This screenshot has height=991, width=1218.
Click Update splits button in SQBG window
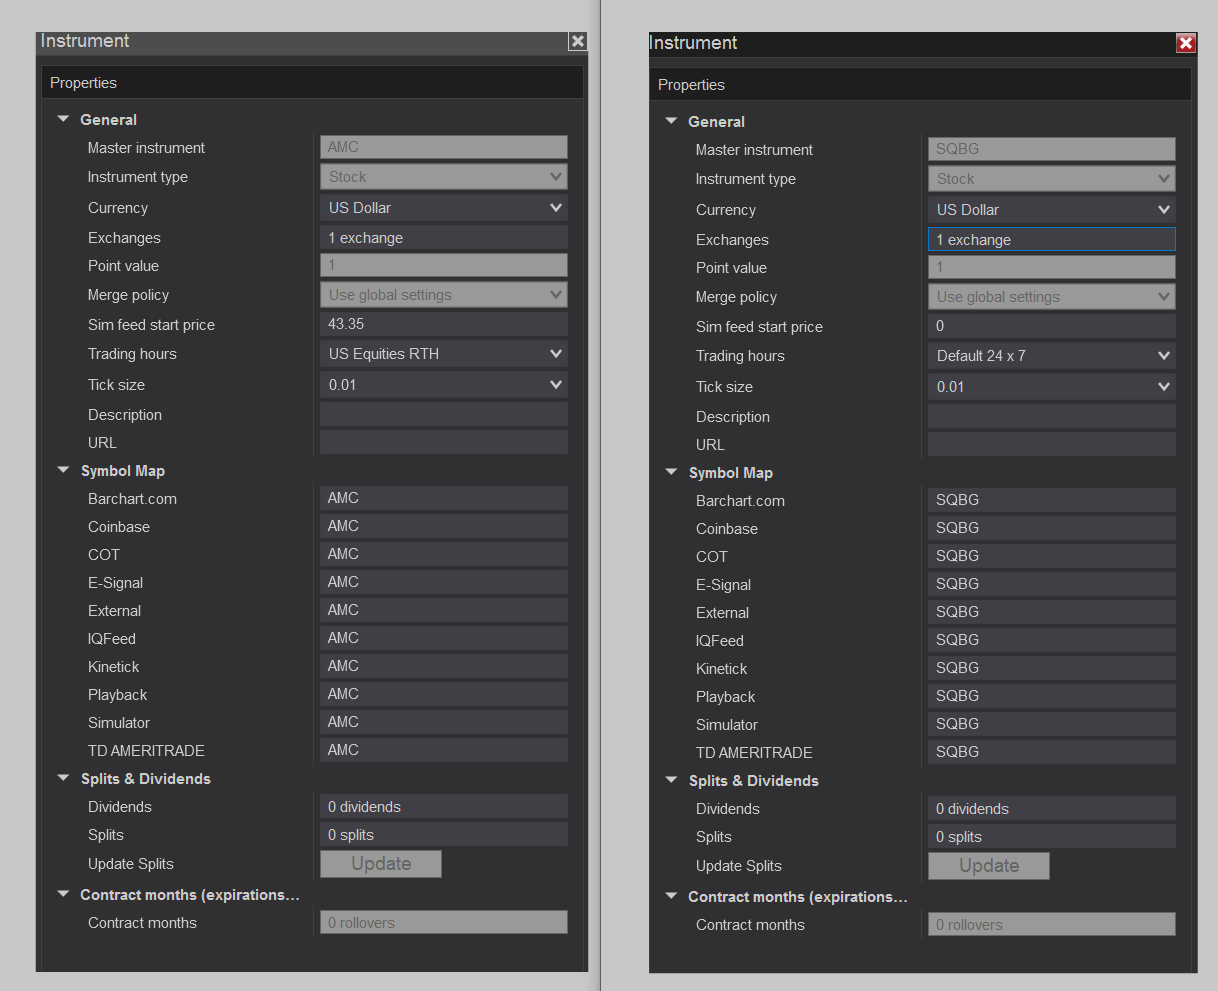pos(989,866)
